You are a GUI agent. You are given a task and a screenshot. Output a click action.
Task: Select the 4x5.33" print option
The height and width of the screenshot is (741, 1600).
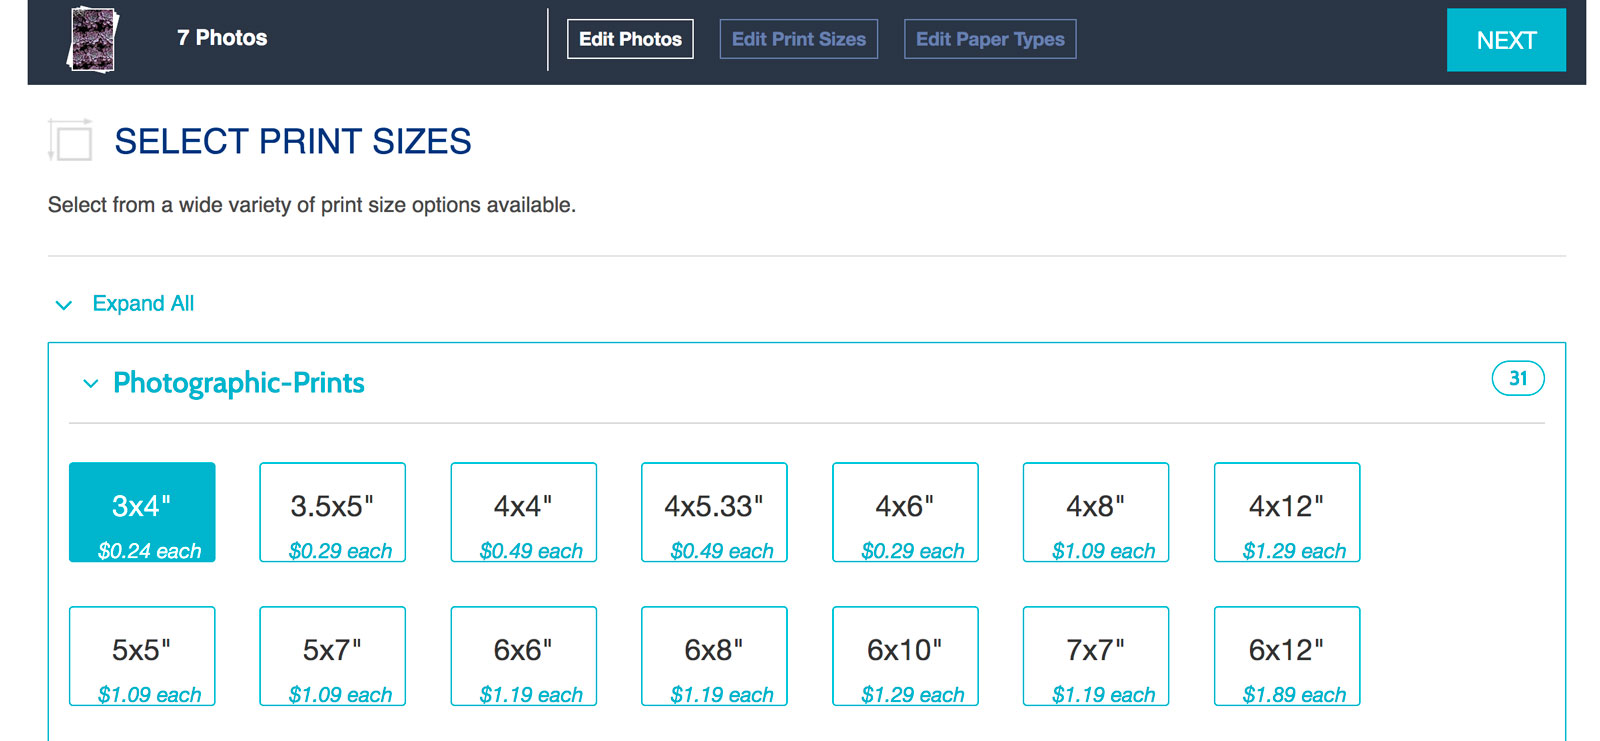tap(714, 512)
